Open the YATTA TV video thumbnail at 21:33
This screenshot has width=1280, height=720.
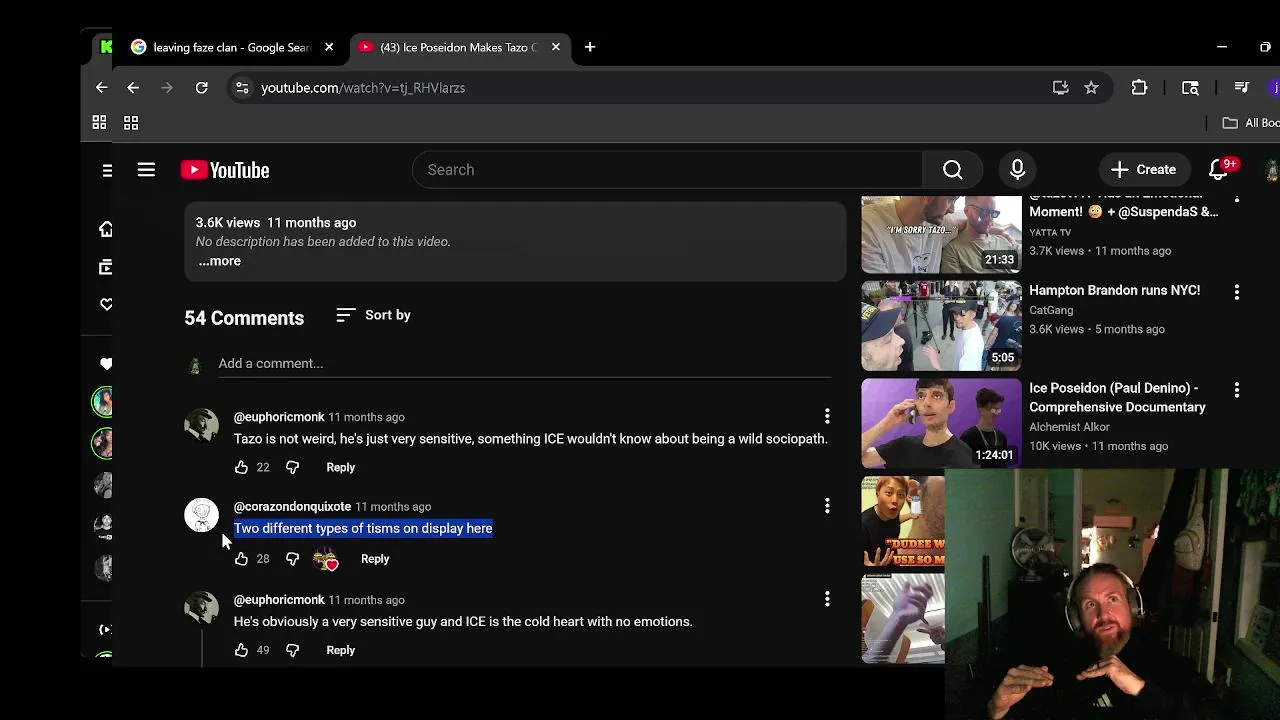tap(941, 235)
